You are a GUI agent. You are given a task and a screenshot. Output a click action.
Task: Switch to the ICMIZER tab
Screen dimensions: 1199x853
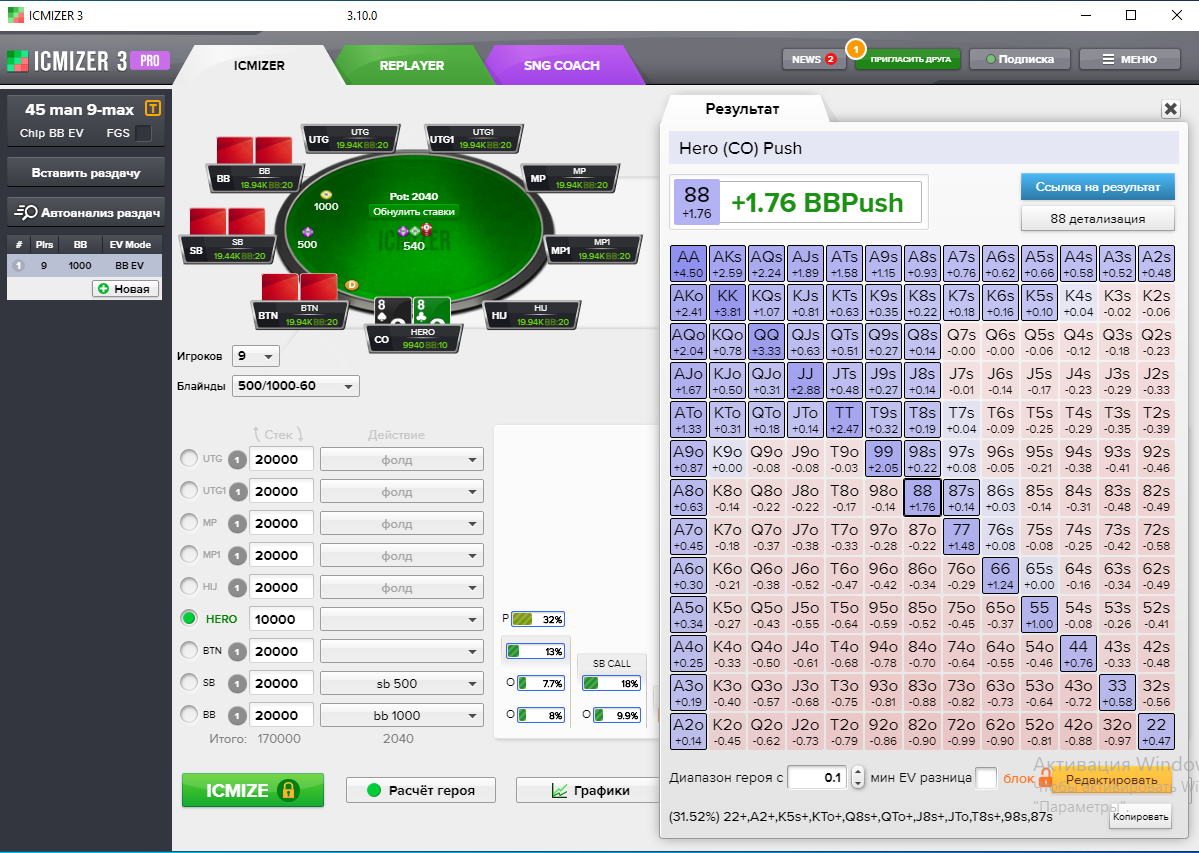point(258,66)
